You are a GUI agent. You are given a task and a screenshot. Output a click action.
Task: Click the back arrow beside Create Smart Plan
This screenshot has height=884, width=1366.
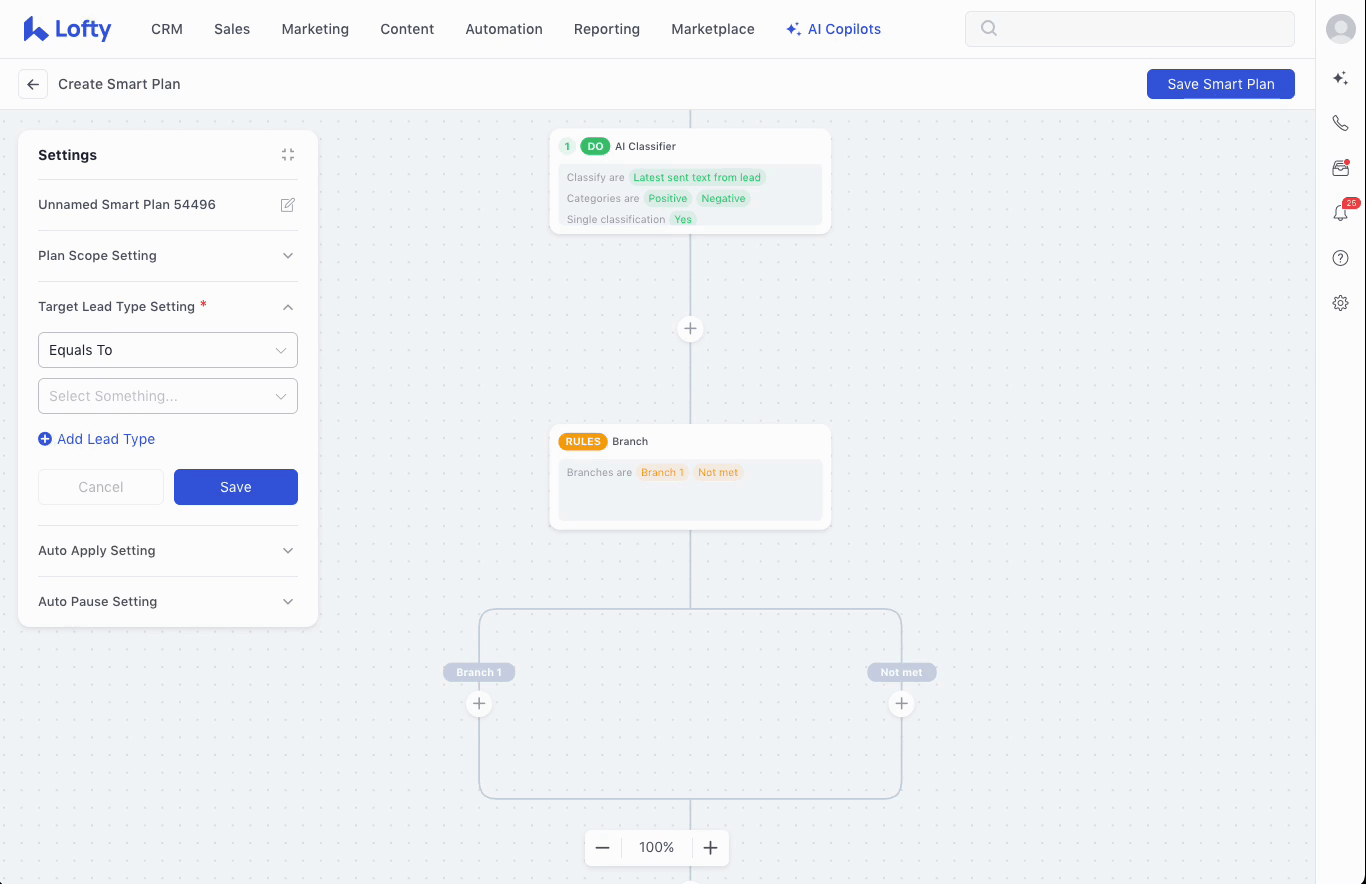click(x=33, y=84)
